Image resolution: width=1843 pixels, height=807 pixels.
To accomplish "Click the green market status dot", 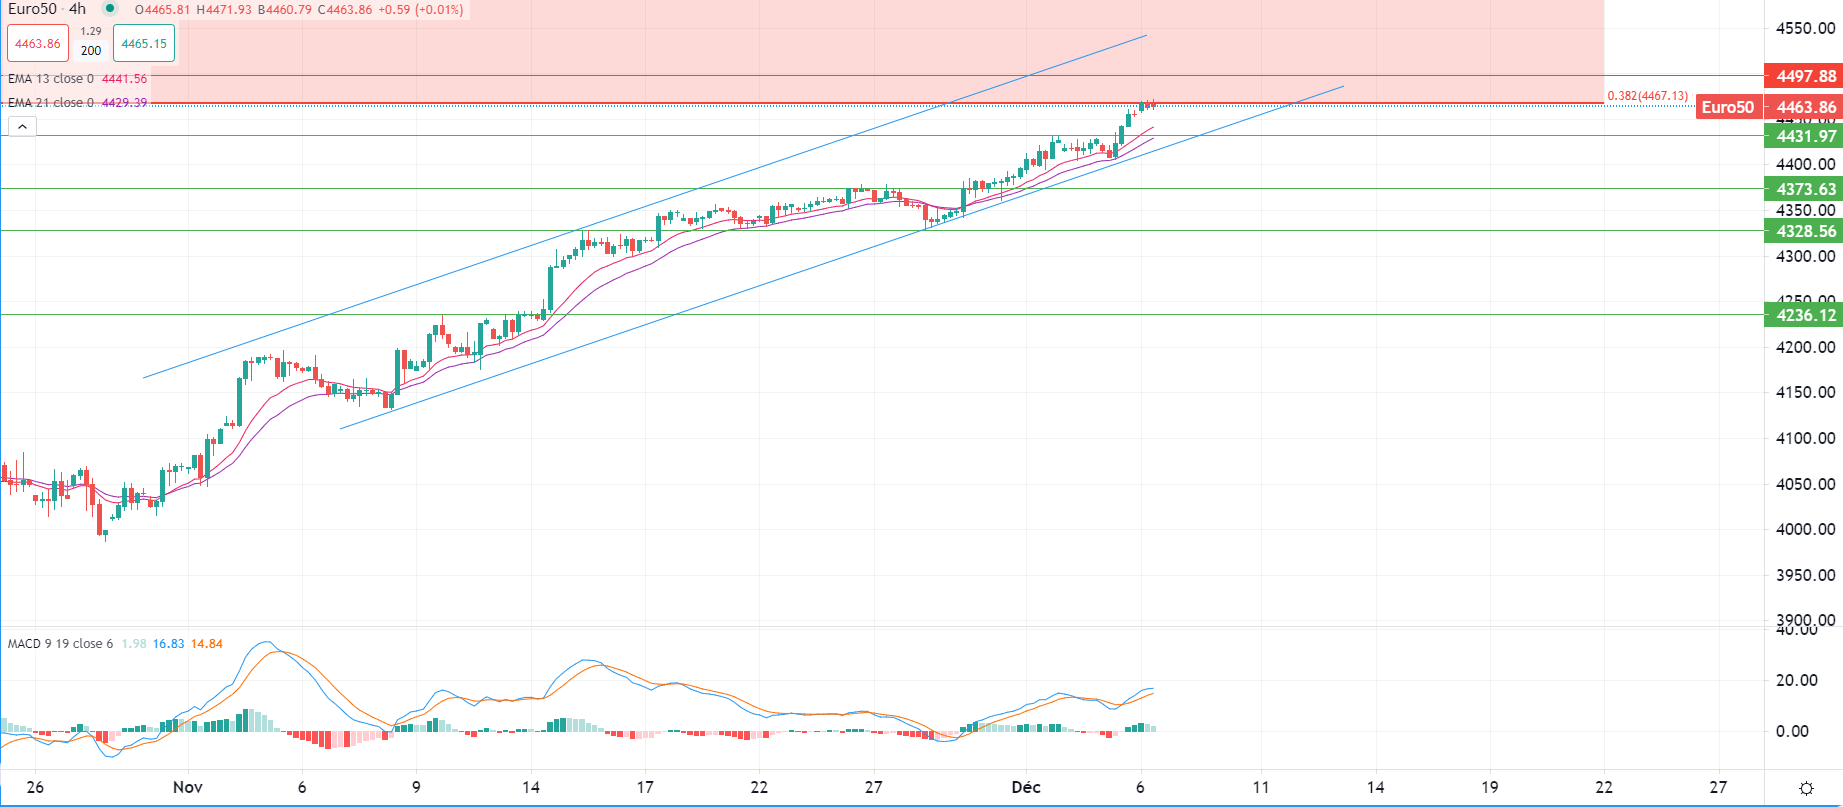I will [x=110, y=9].
